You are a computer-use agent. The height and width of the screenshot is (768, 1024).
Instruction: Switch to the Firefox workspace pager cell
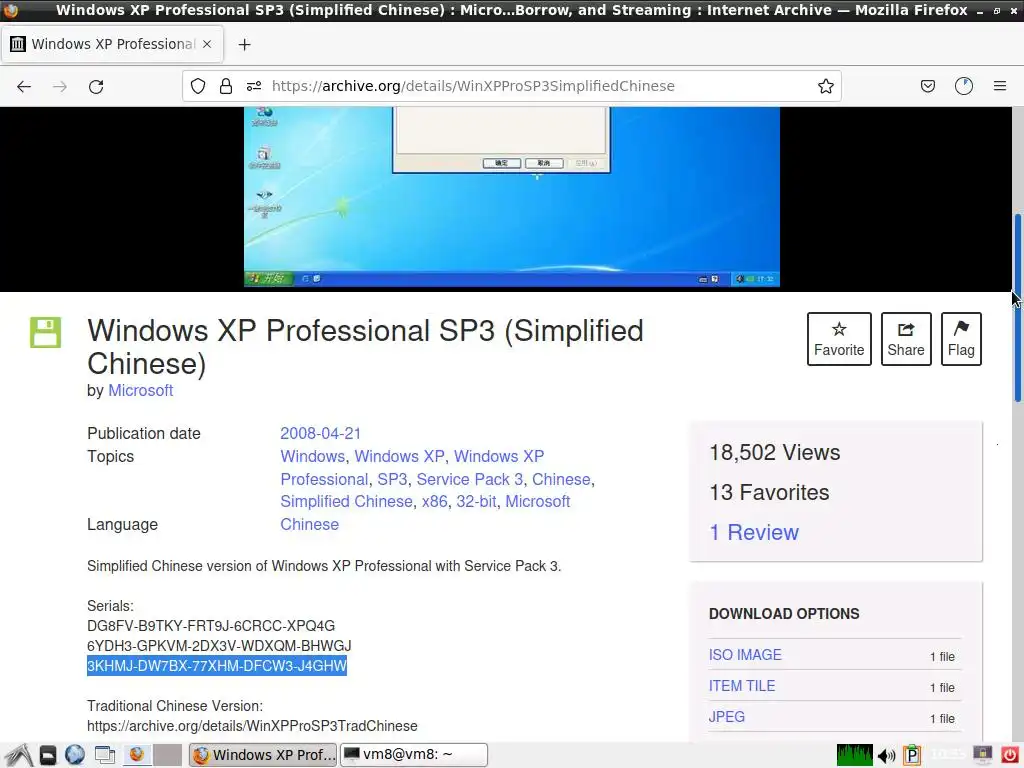pyautogui.click(x=136, y=755)
